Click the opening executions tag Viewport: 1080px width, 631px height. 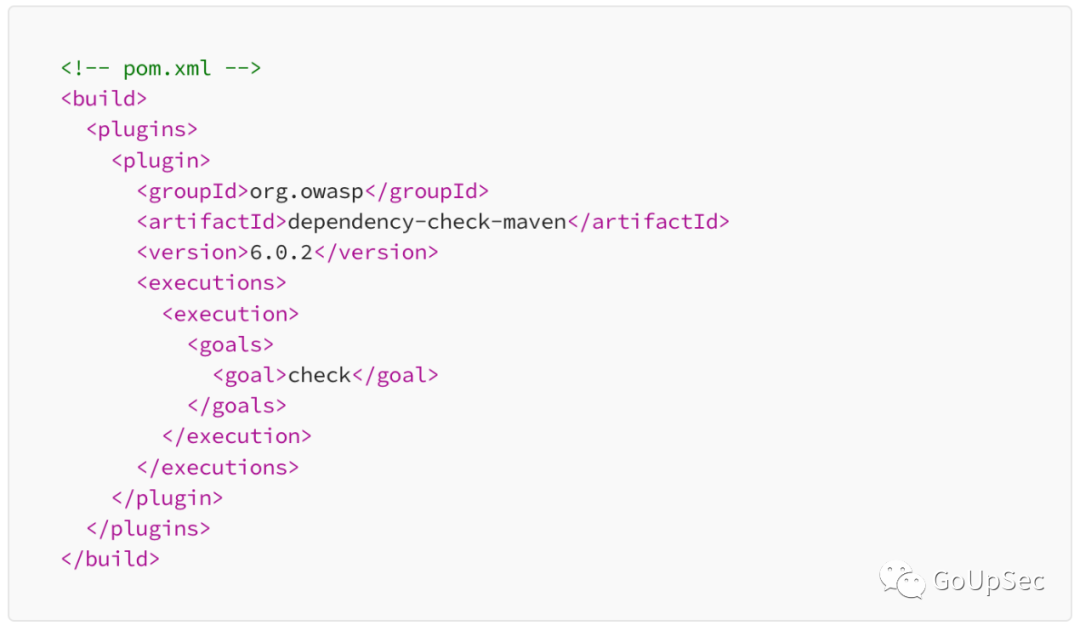coord(211,283)
